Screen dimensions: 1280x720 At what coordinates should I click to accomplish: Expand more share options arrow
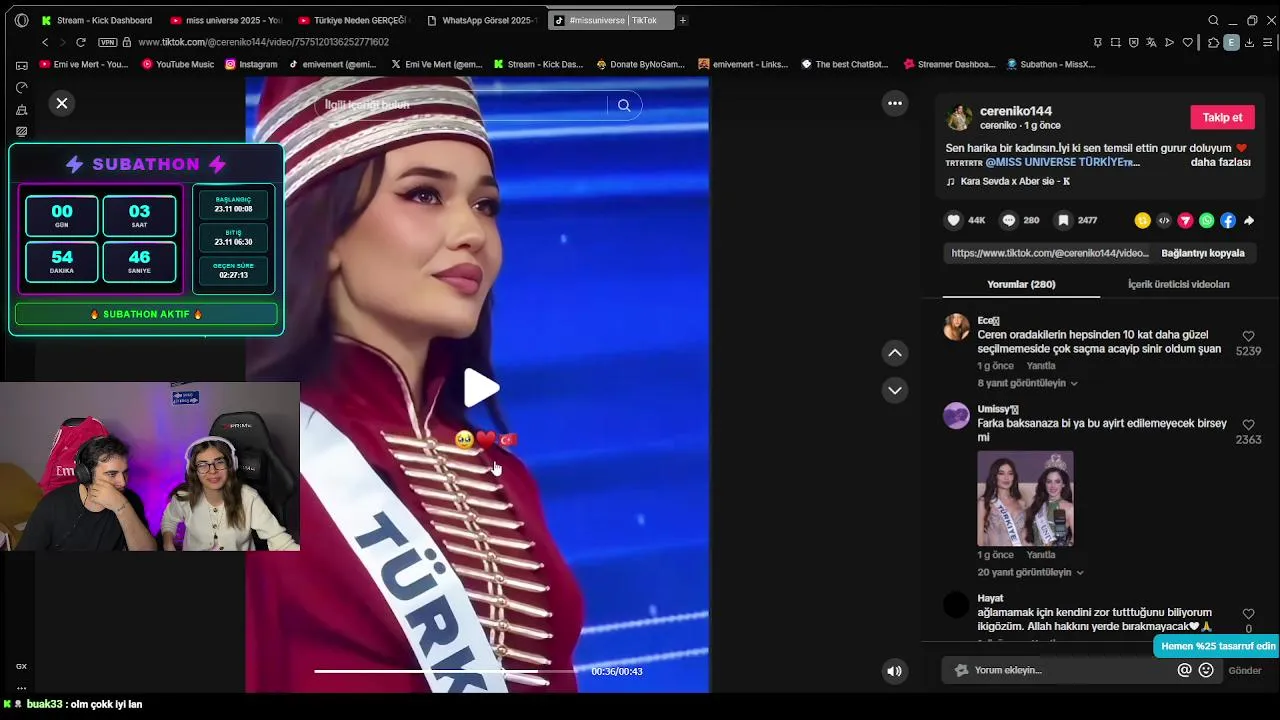(1249, 220)
